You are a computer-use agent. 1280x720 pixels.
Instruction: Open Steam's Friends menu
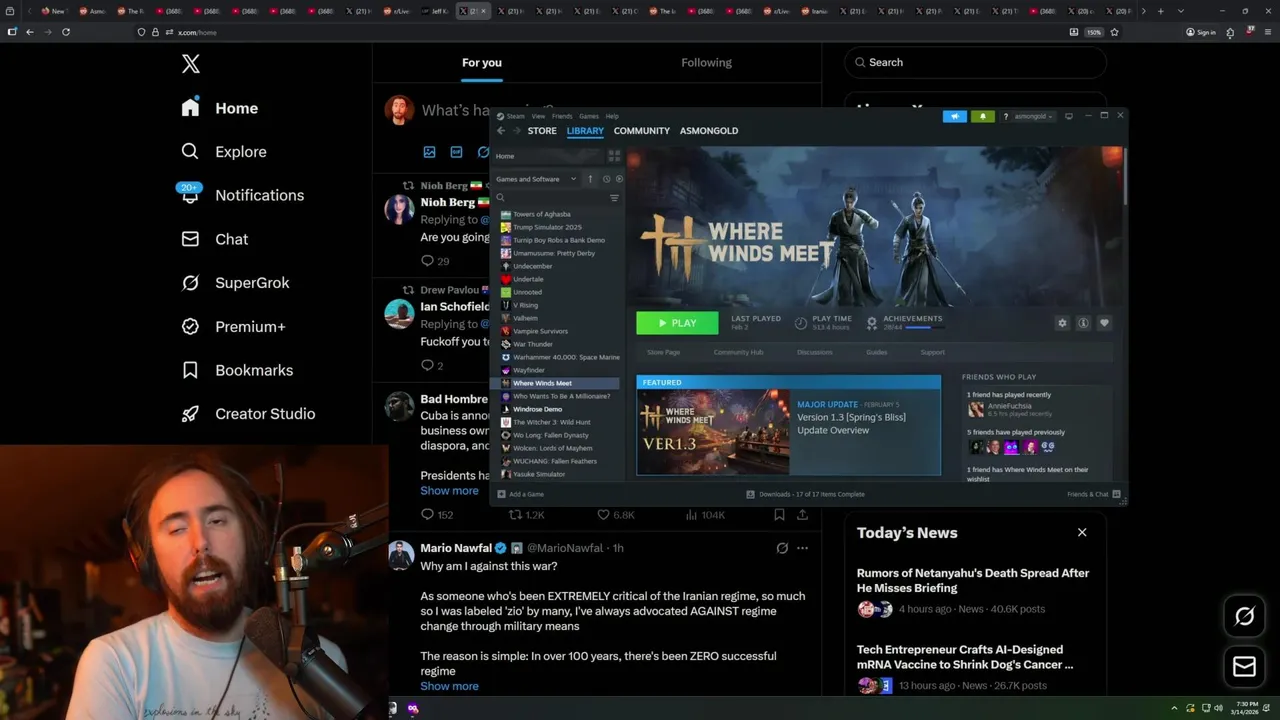click(x=562, y=116)
